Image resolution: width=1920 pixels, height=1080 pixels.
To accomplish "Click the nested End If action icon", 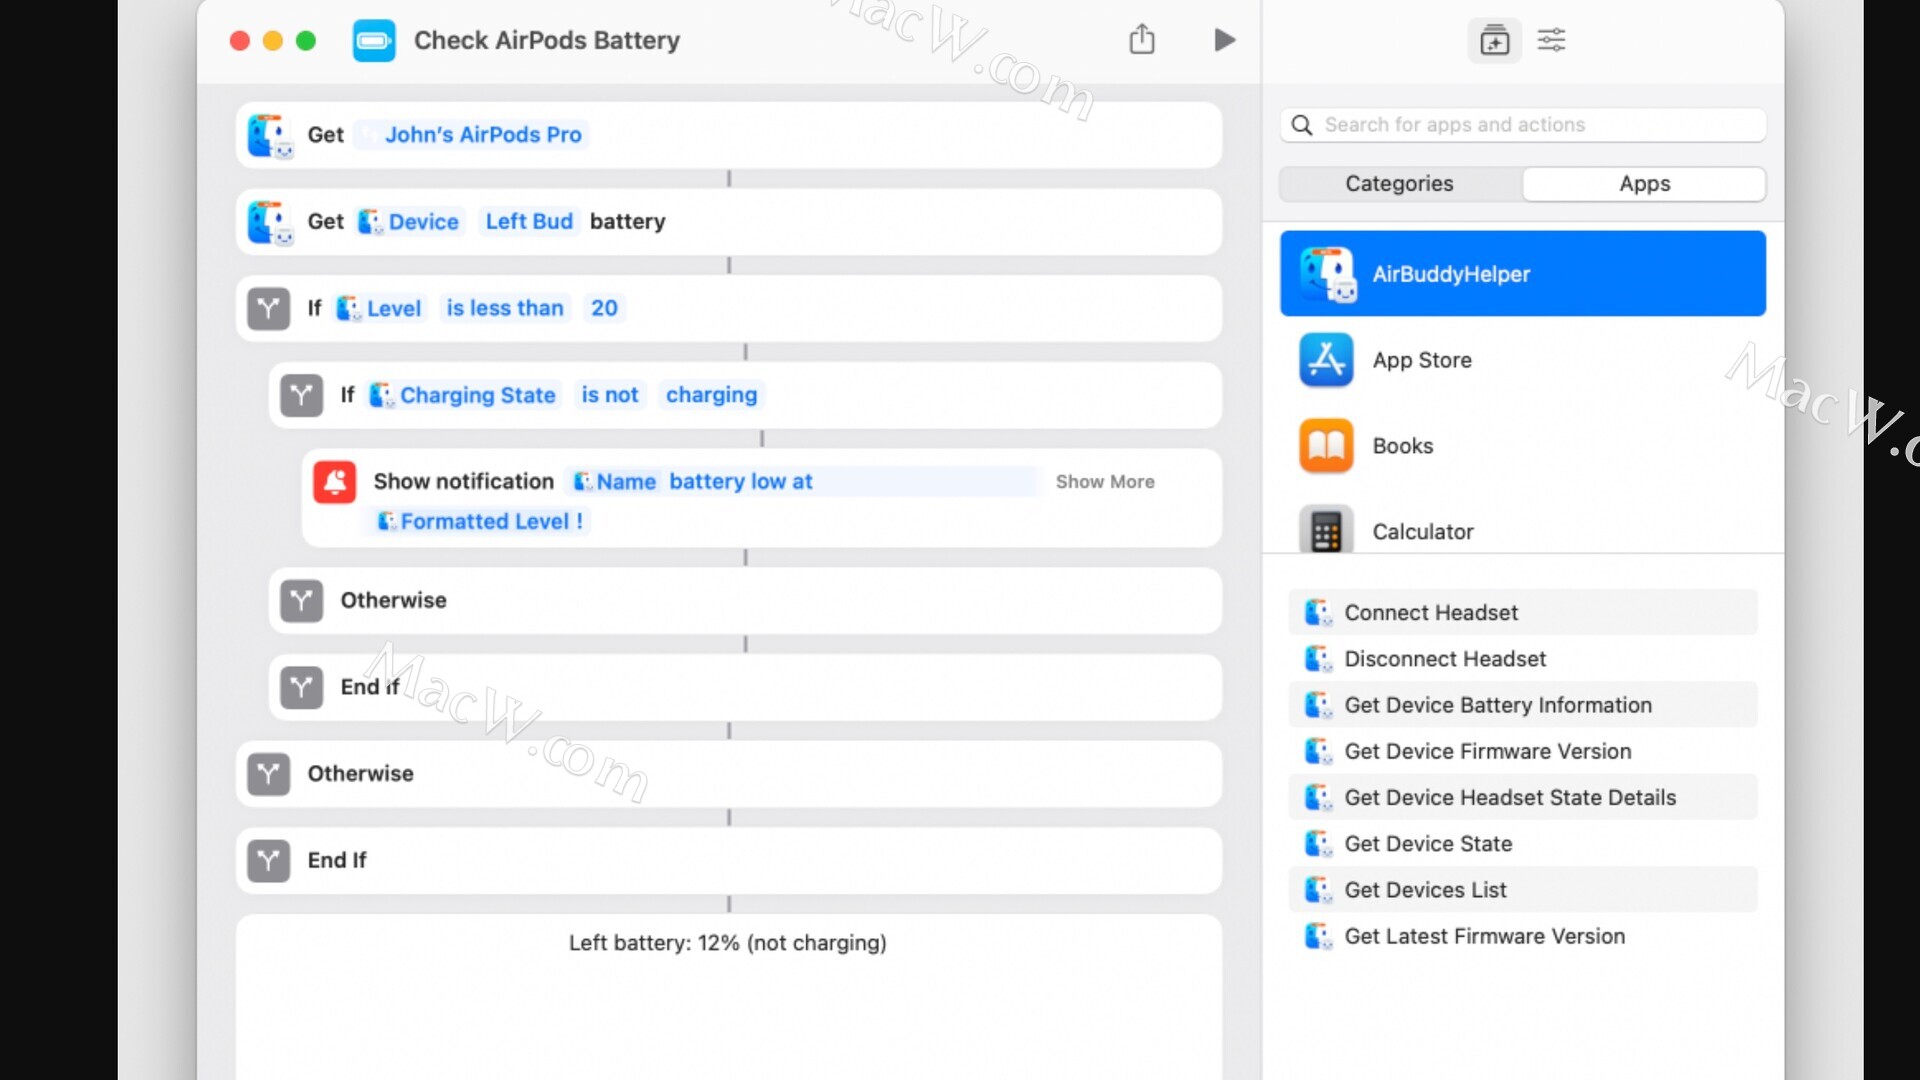I will click(x=301, y=687).
